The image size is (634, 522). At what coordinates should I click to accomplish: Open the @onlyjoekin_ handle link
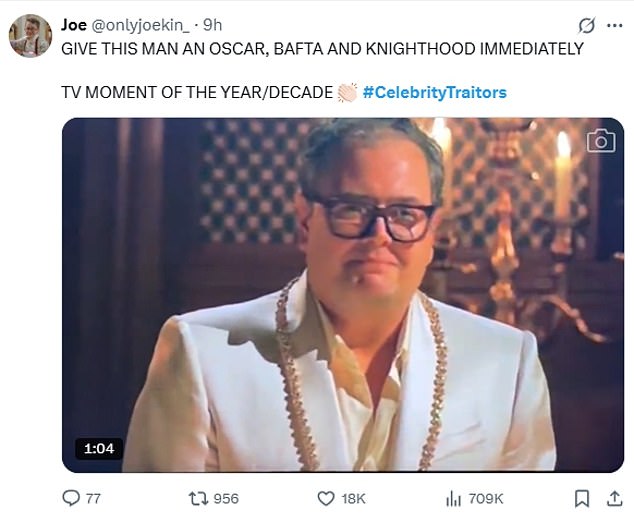pyautogui.click(x=142, y=25)
